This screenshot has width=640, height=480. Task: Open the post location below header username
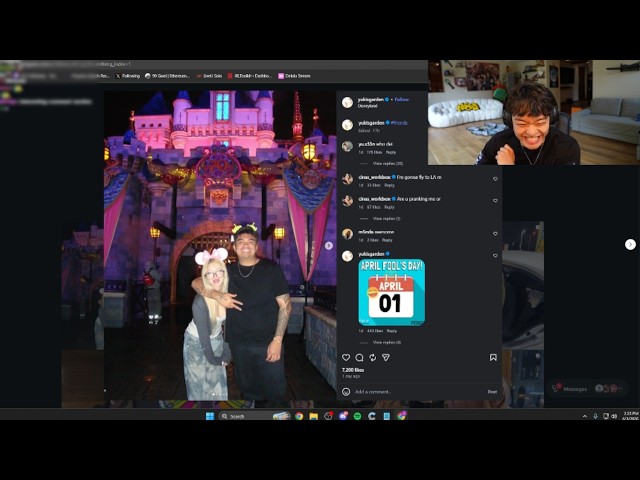[x=368, y=106]
